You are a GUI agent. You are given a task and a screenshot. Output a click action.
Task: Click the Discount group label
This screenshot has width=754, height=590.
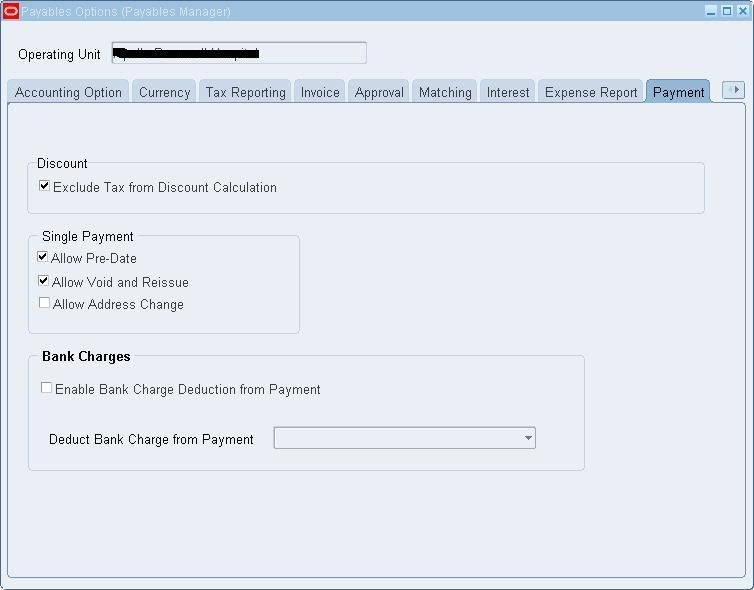click(62, 163)
